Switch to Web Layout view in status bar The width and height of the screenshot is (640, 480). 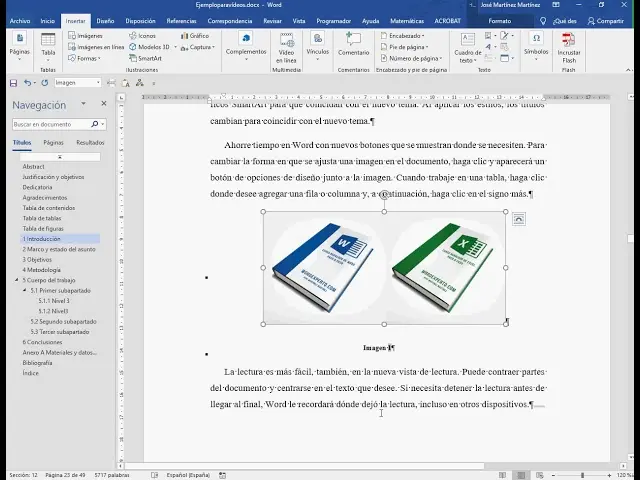540,475
